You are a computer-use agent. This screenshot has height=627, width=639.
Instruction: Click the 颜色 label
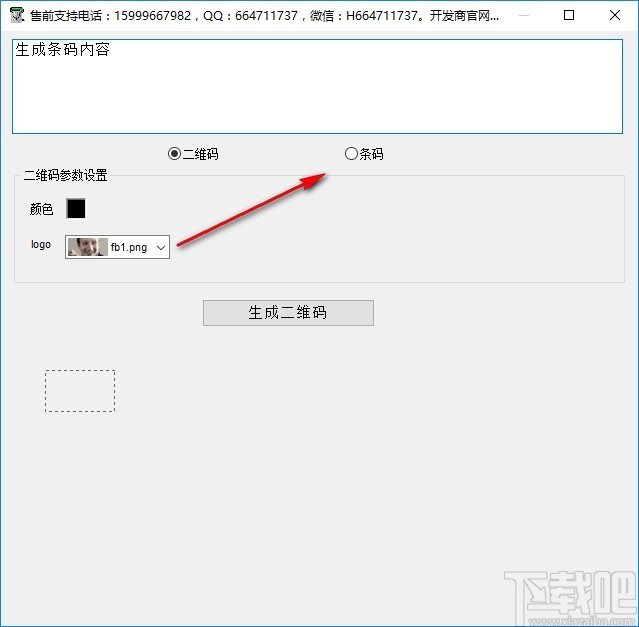click(42, 209)
